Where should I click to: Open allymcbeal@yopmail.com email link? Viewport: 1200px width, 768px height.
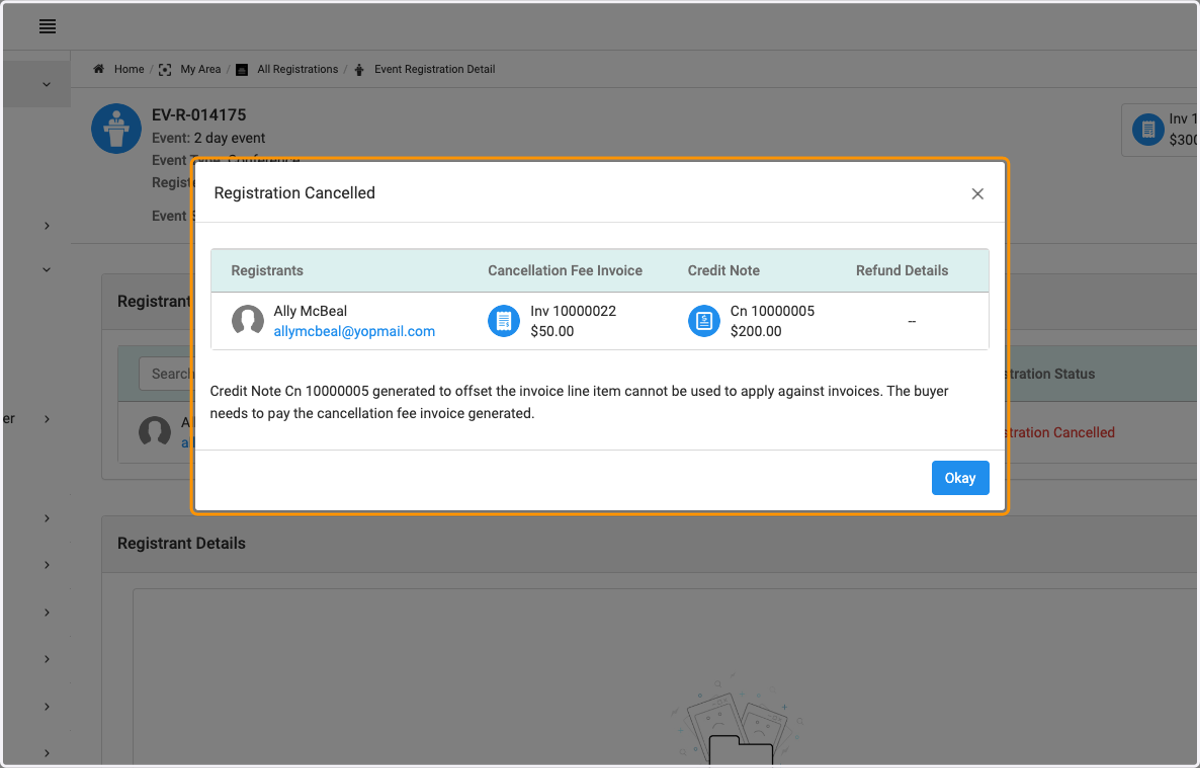coord(354,331)
